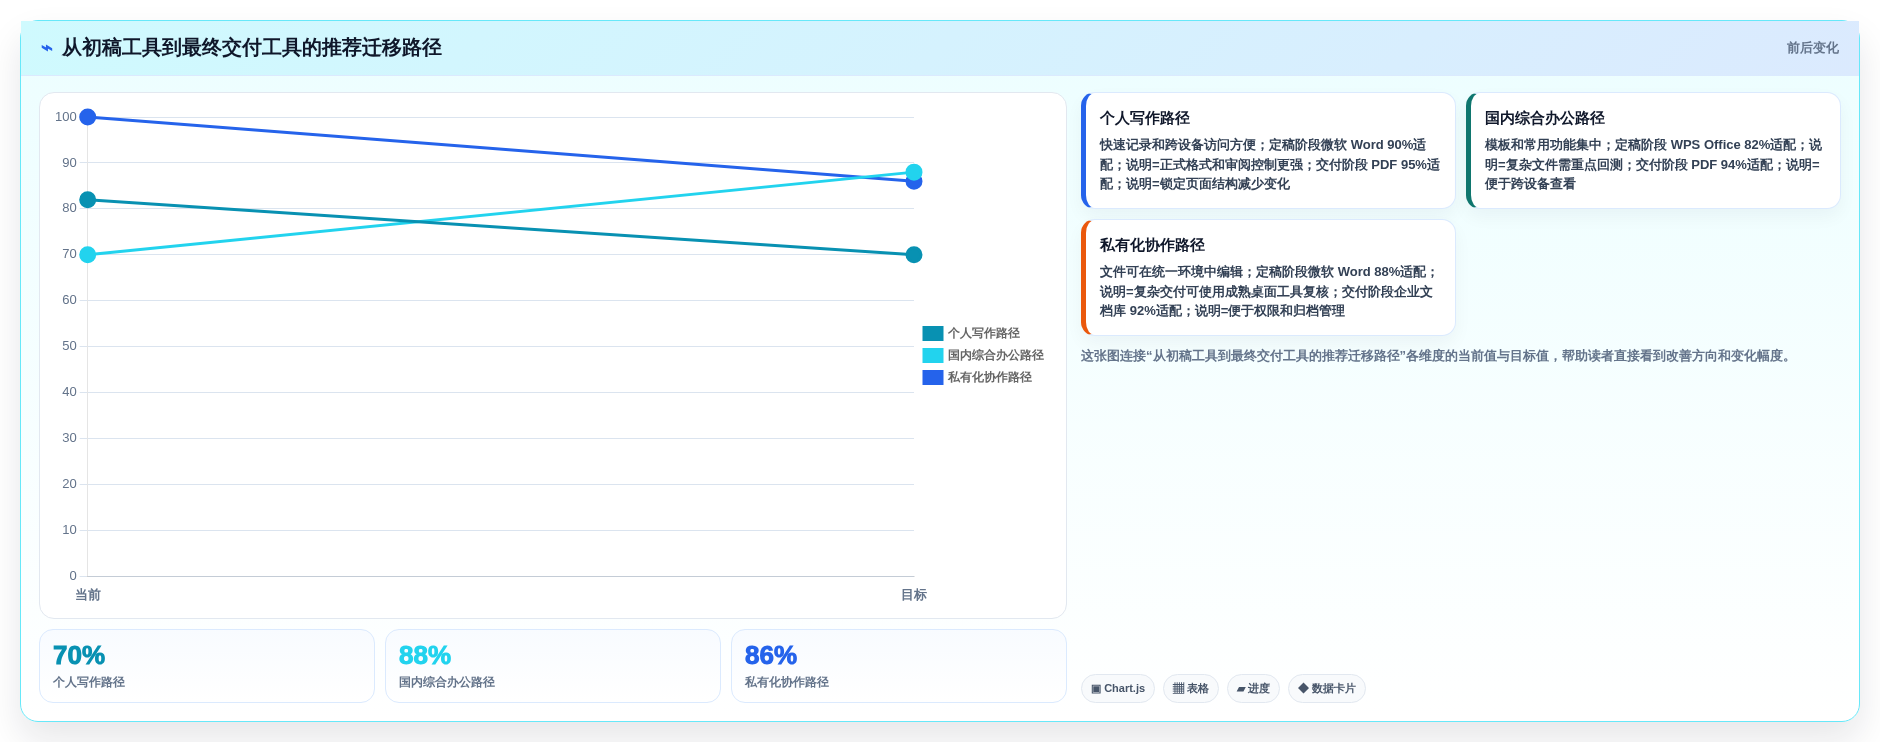Click the 100 y-axis tick label

[66, 117]
